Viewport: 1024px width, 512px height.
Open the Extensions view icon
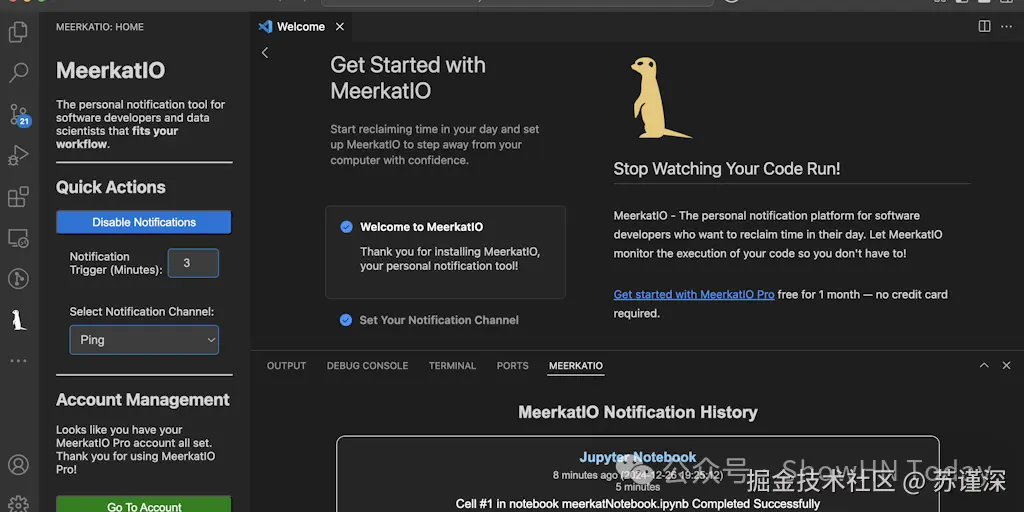[x=18, y=197]
